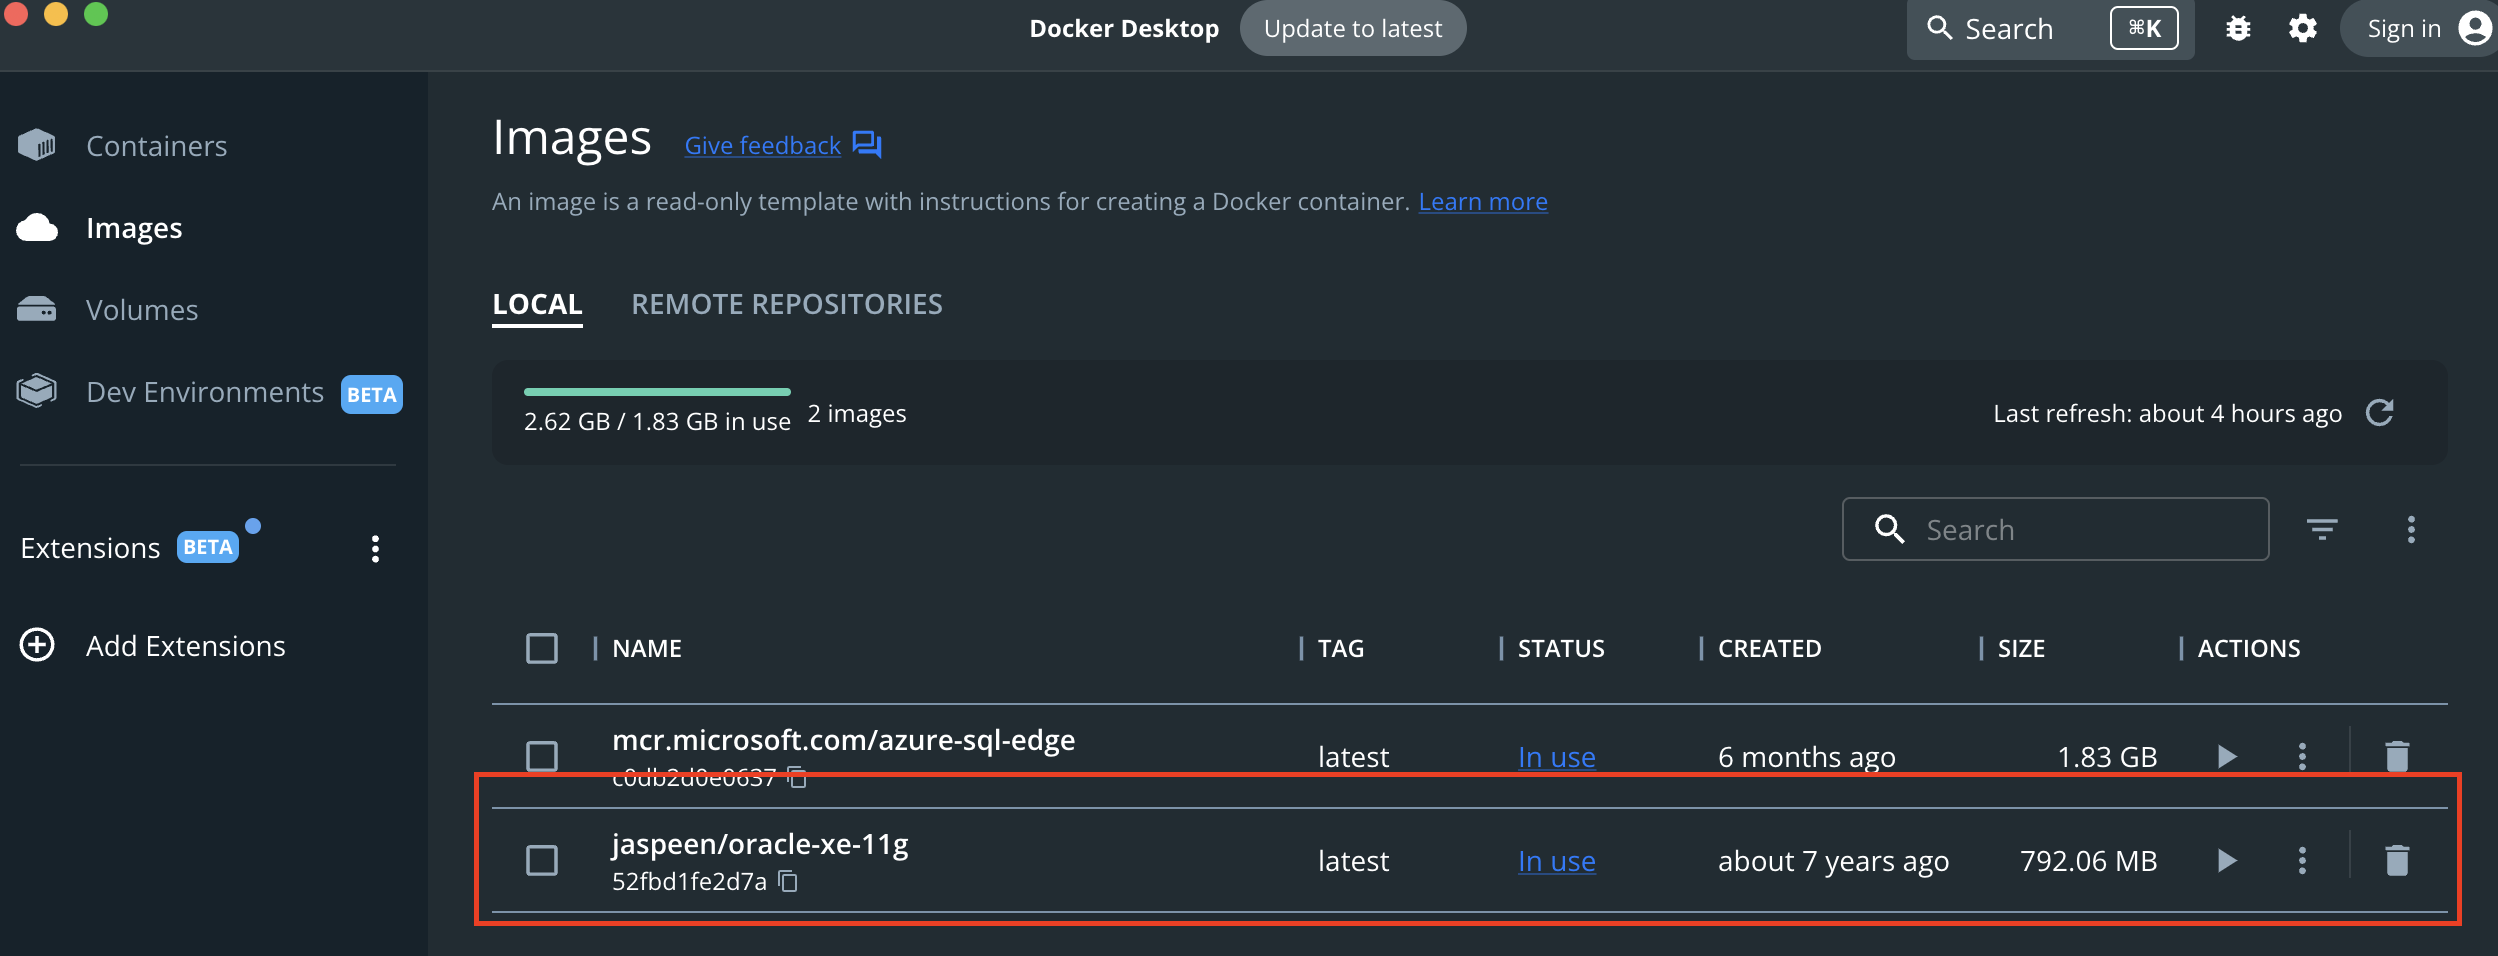Click In use status for azure-sql-edge
Image resolution: width=2498 pixels, height=956 pixels.
(1556, 757)
